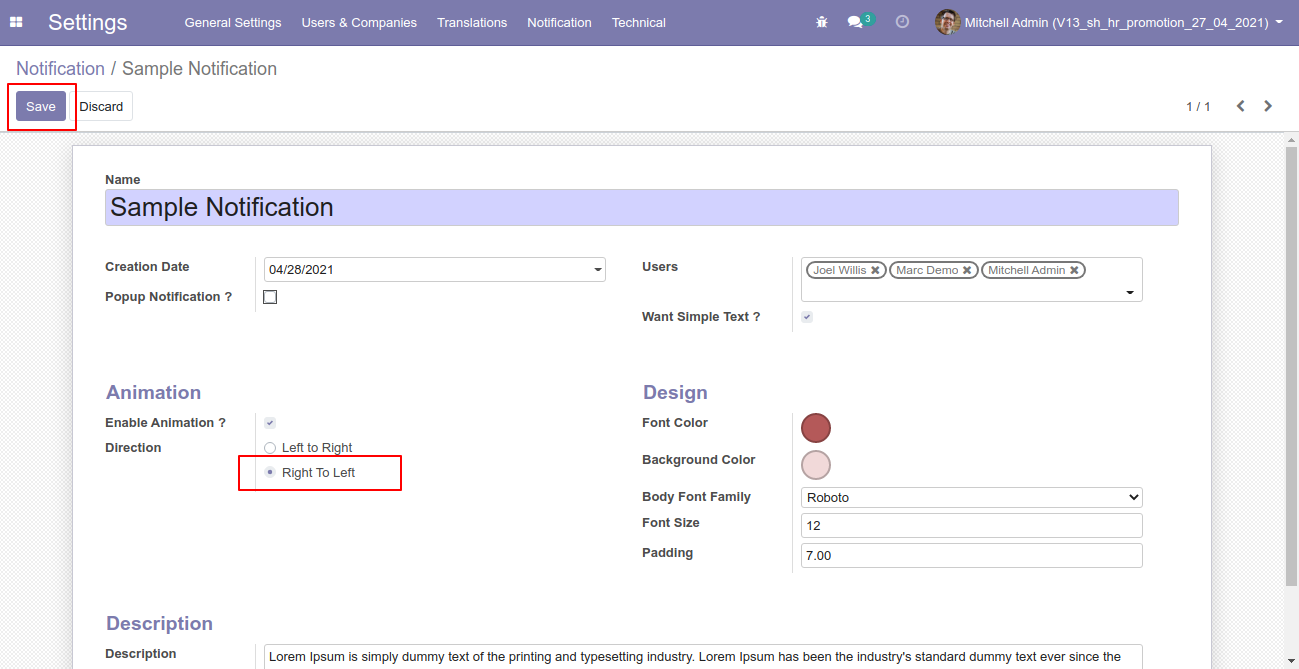The height and width of the screenshot is (669, 1299).
Task: Click Settings app title
Action: coord(88,22)
